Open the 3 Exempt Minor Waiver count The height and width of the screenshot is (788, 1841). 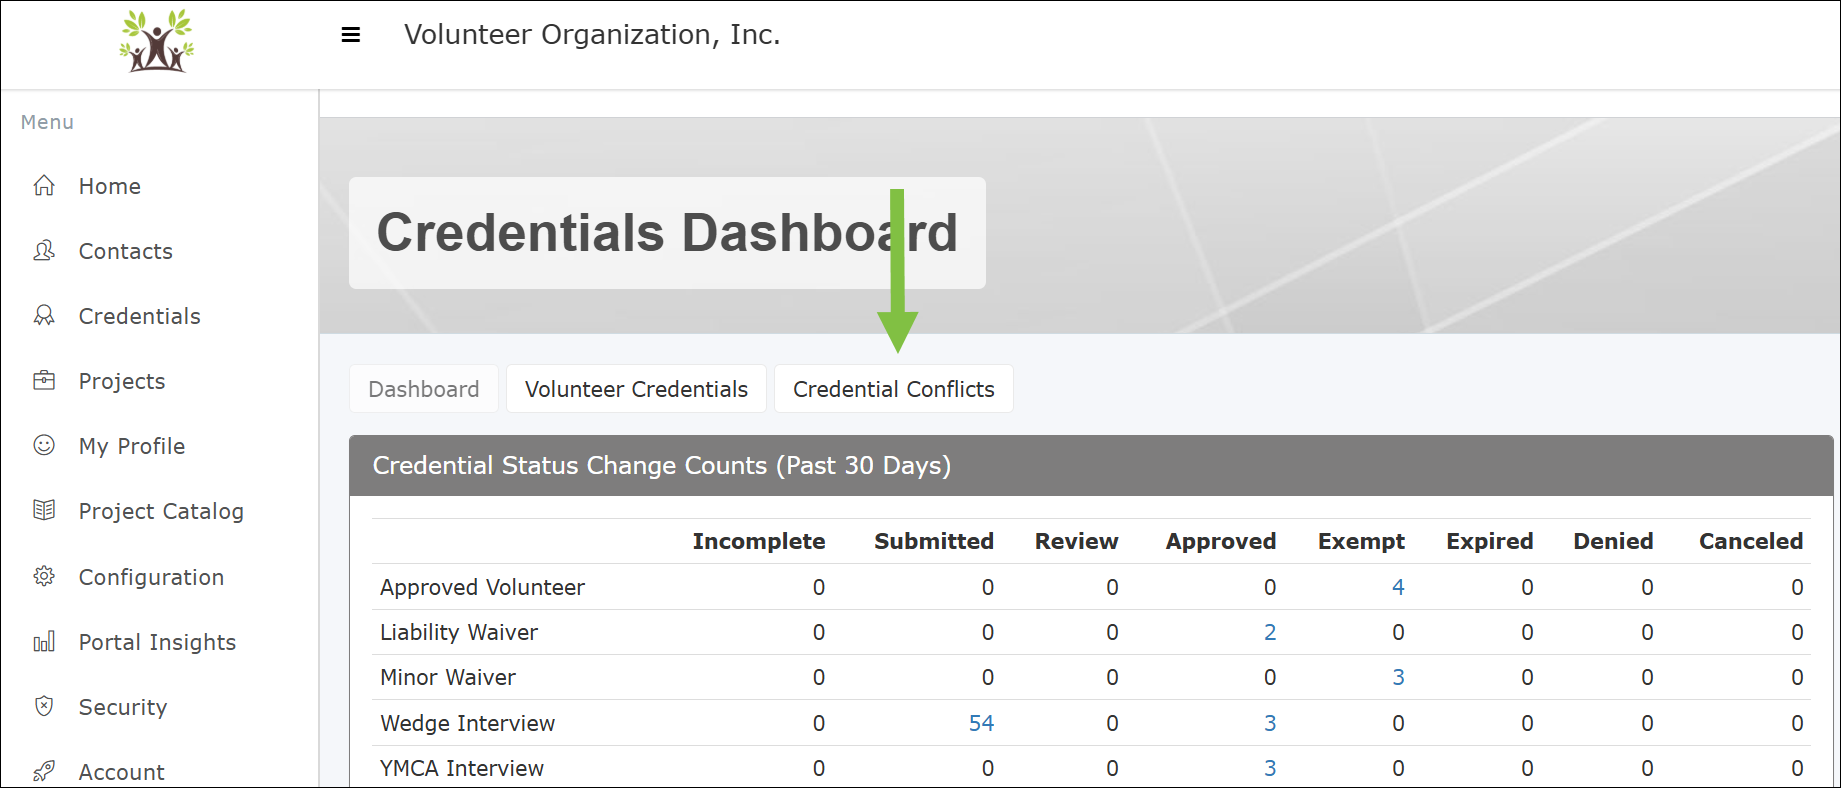click(x=1398, y=677)
